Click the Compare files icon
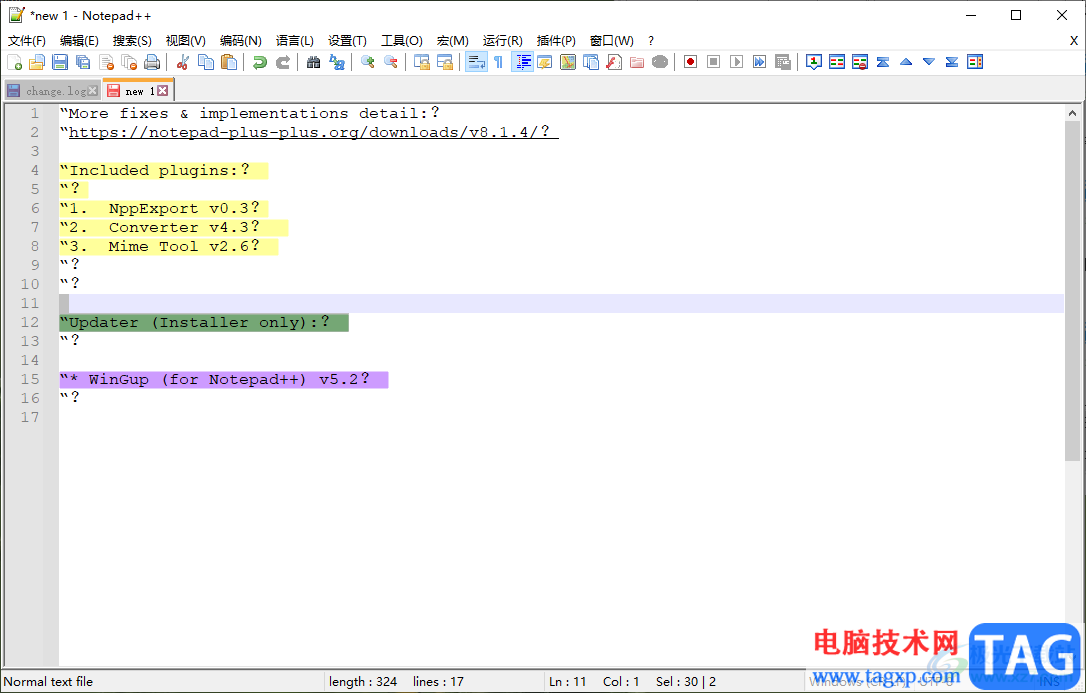 point(837,62)
